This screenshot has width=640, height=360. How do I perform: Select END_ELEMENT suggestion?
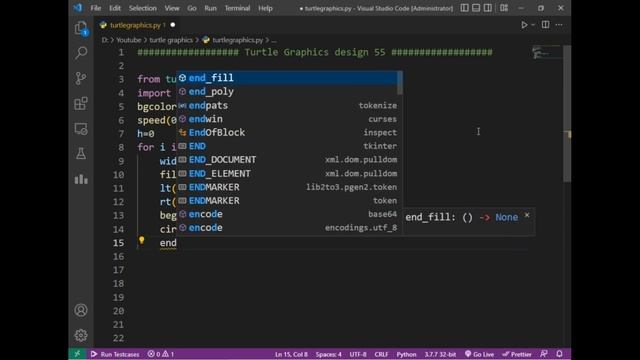[287, 173]
